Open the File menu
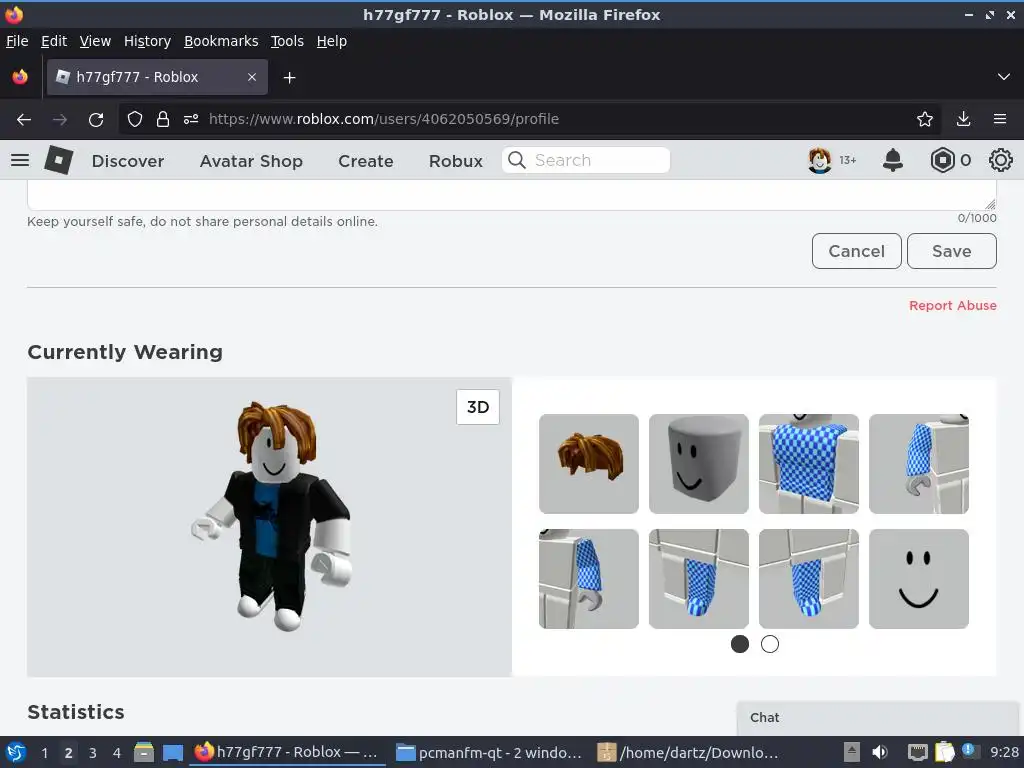The width and height of the screenshot is (1024, 768). tap(17, 41)
